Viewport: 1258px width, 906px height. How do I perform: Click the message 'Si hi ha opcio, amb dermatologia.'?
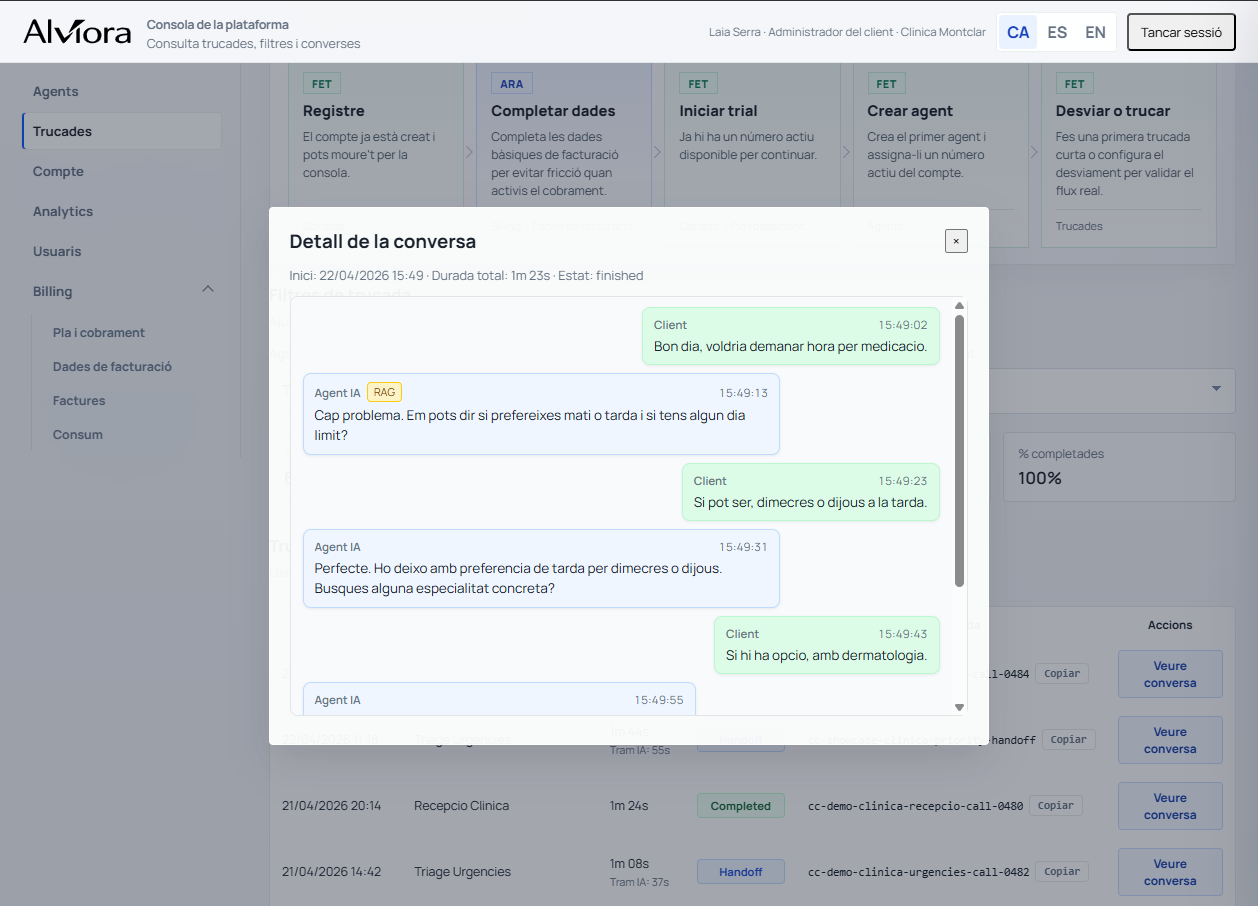[826, 645]
